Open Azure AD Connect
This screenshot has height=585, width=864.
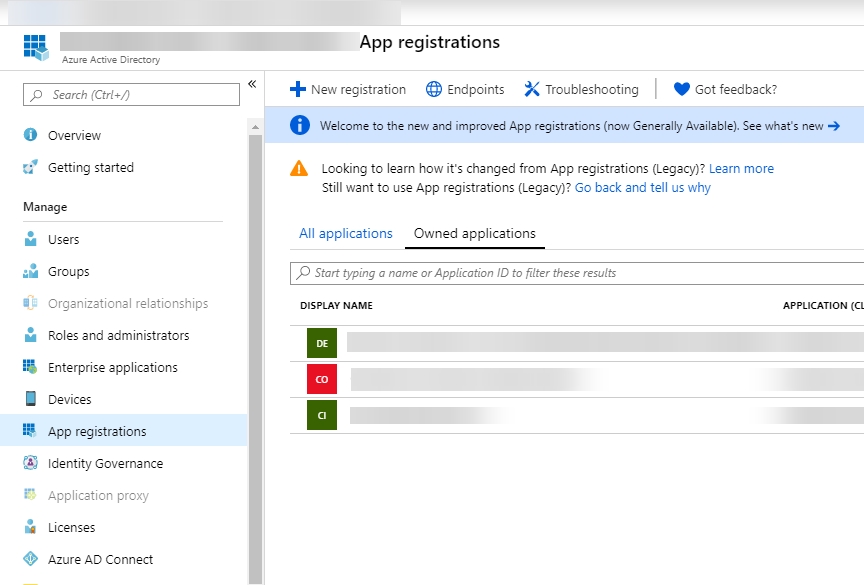pyautogui.click(x=100, y=560)
